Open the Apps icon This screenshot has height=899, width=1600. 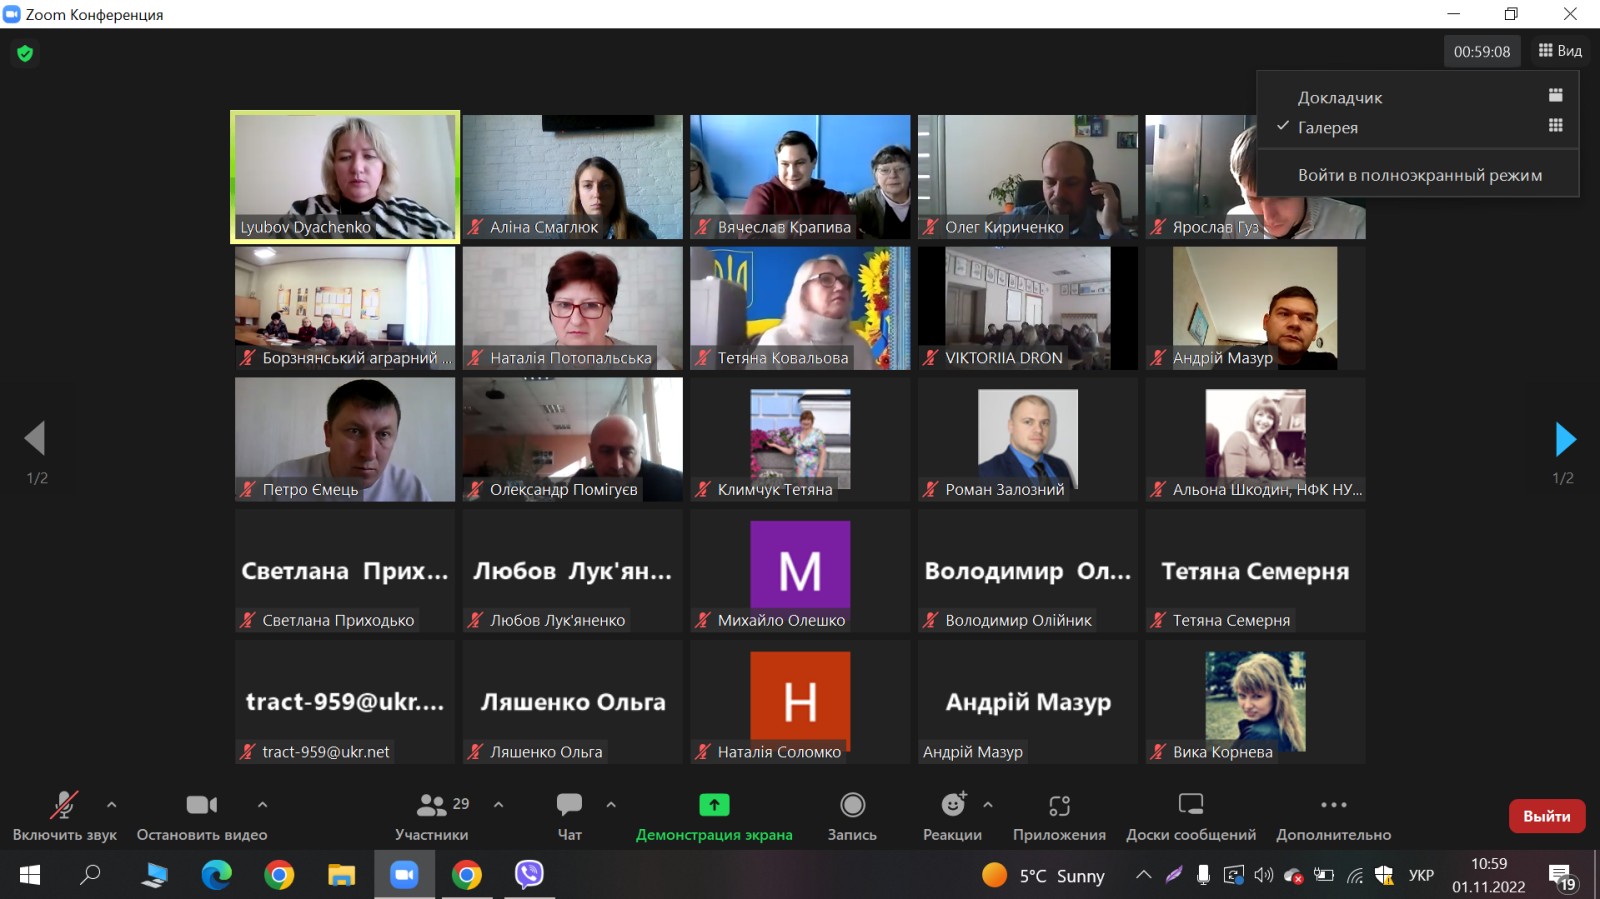coord(1059,805)
